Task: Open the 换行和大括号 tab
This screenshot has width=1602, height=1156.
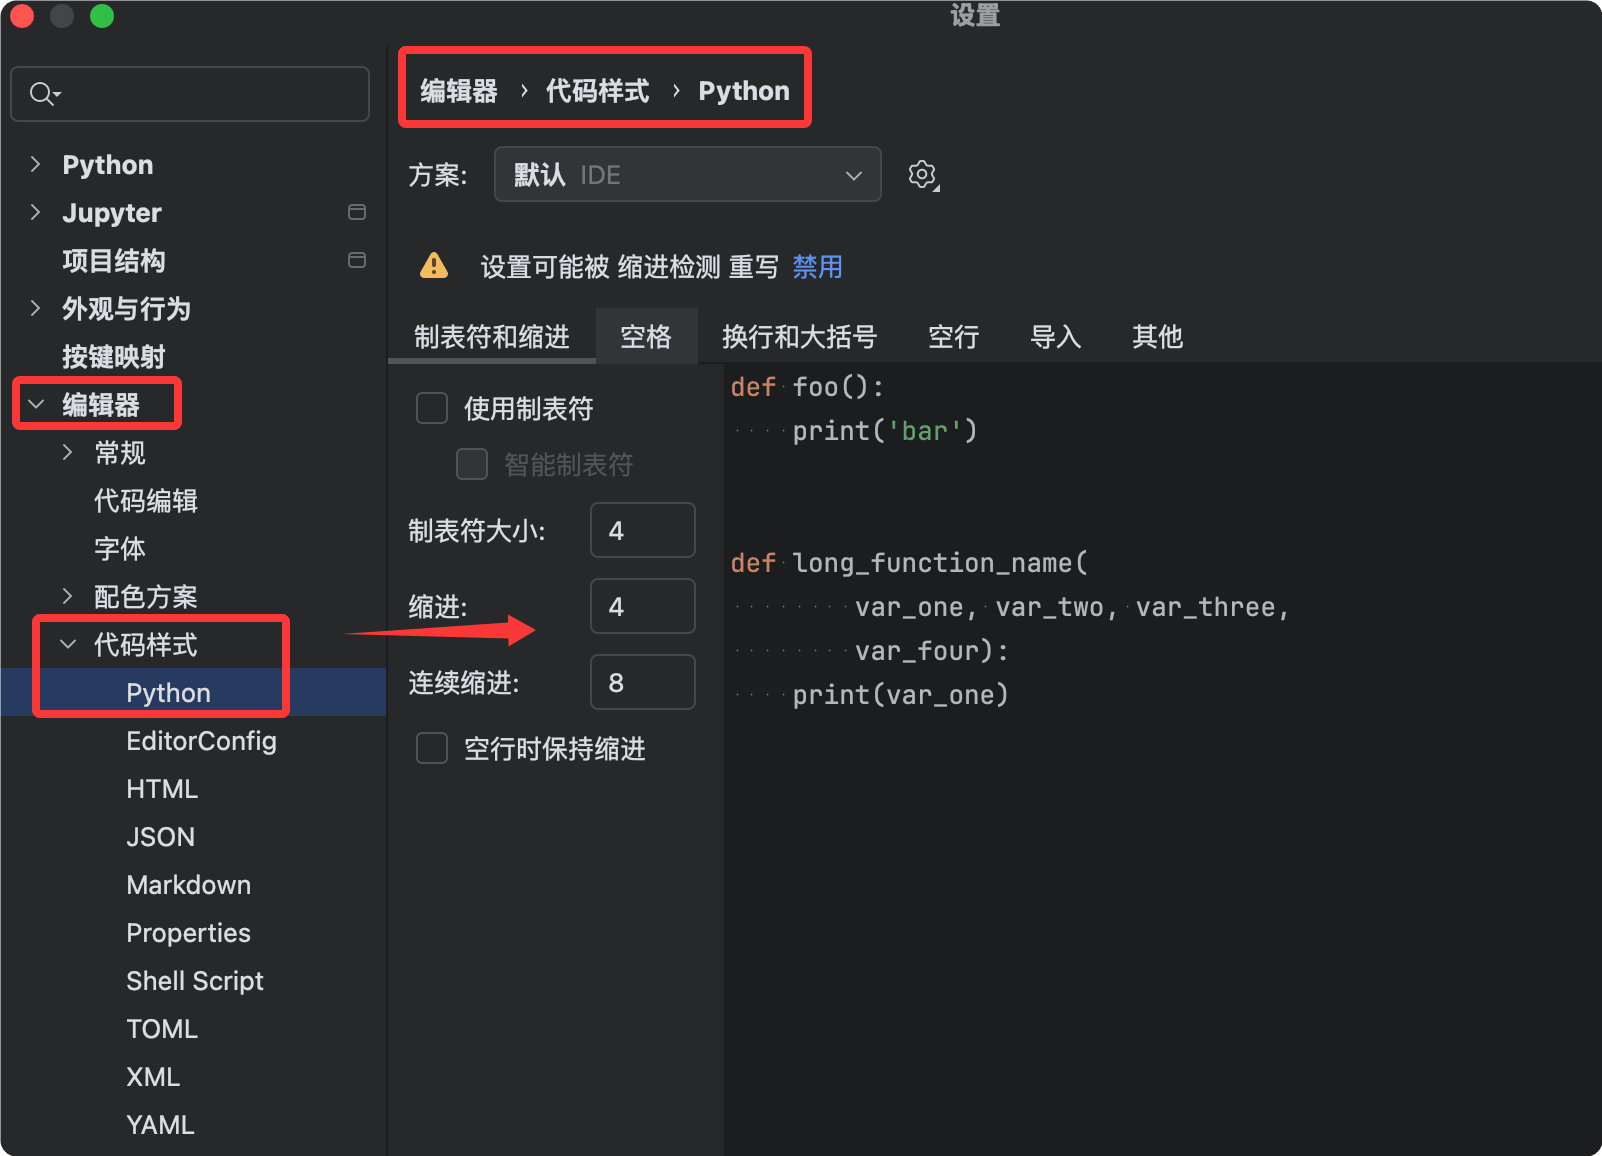Action: [x=800, y=337]
